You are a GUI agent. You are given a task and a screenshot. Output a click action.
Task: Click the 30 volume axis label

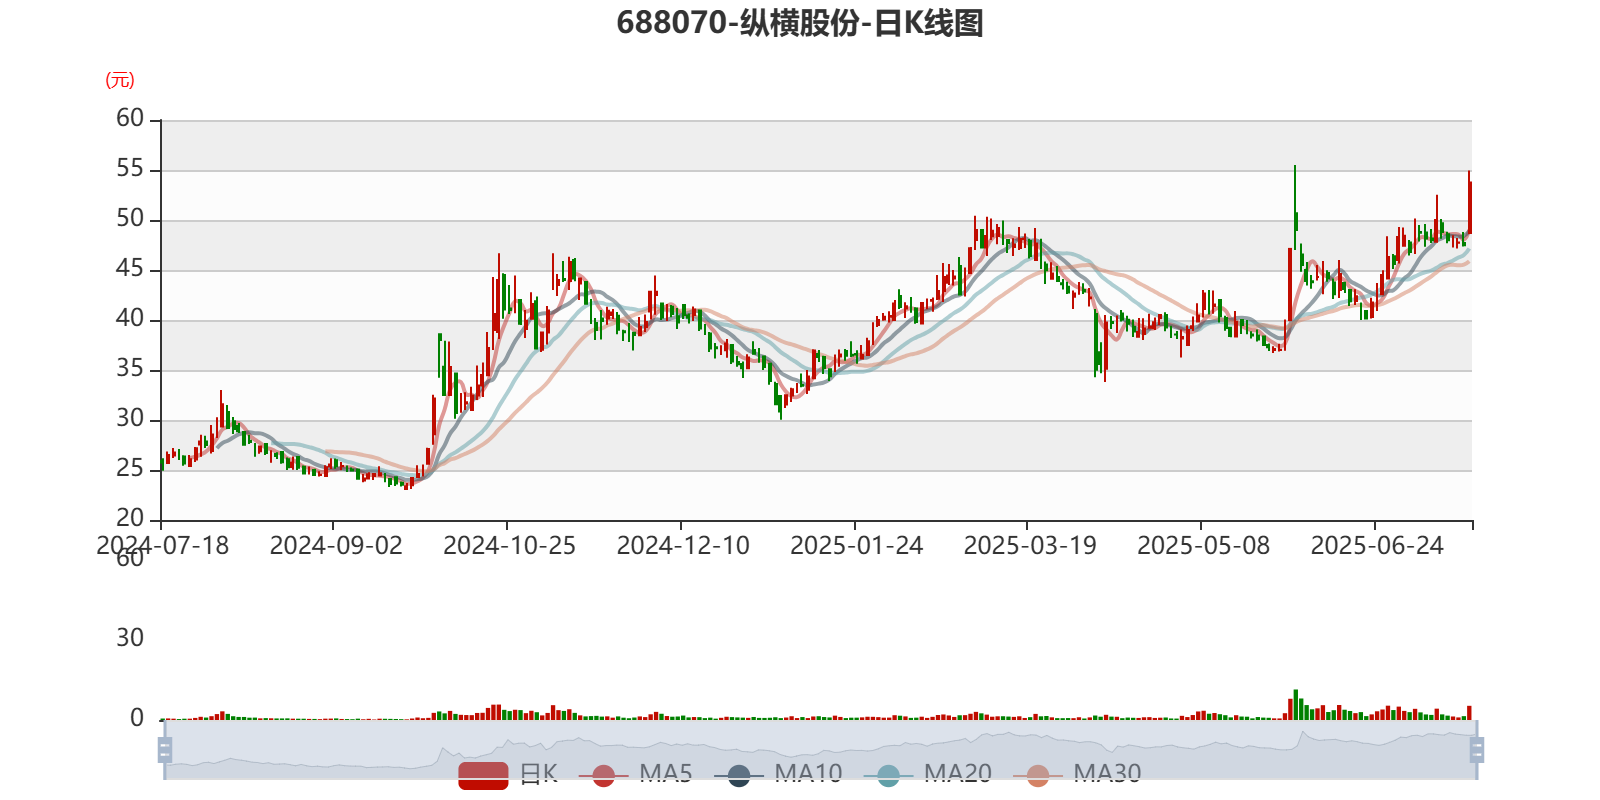[130, 638]
